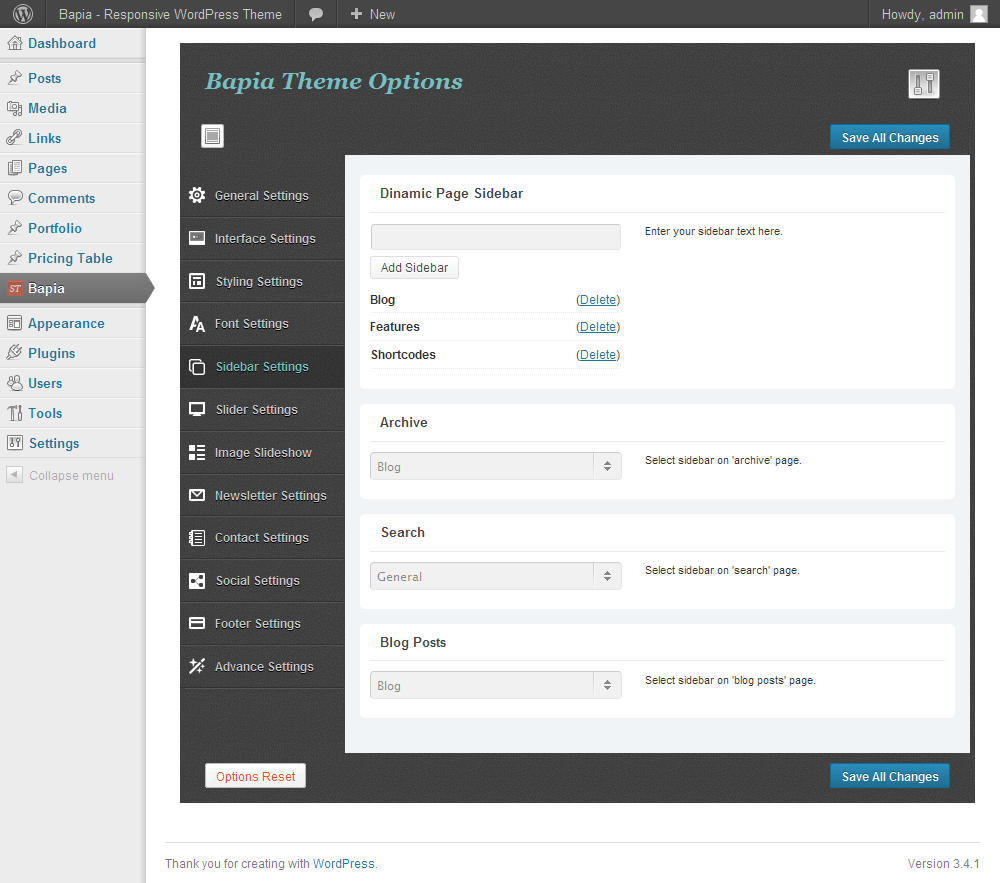Delete the Features sidebar

[598, 327]
